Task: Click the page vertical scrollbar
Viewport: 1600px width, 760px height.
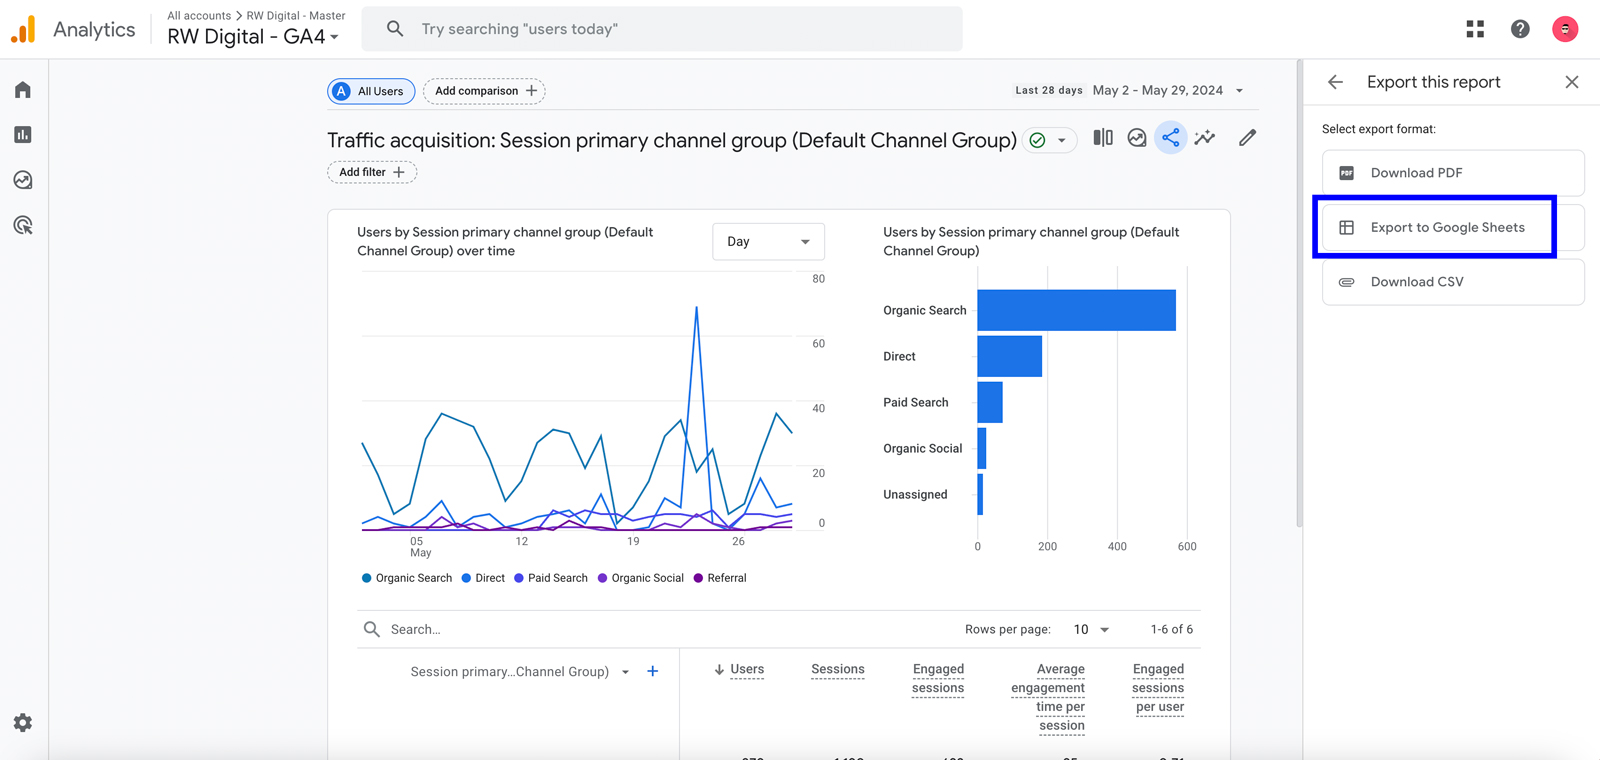Action: (1299, 295)
